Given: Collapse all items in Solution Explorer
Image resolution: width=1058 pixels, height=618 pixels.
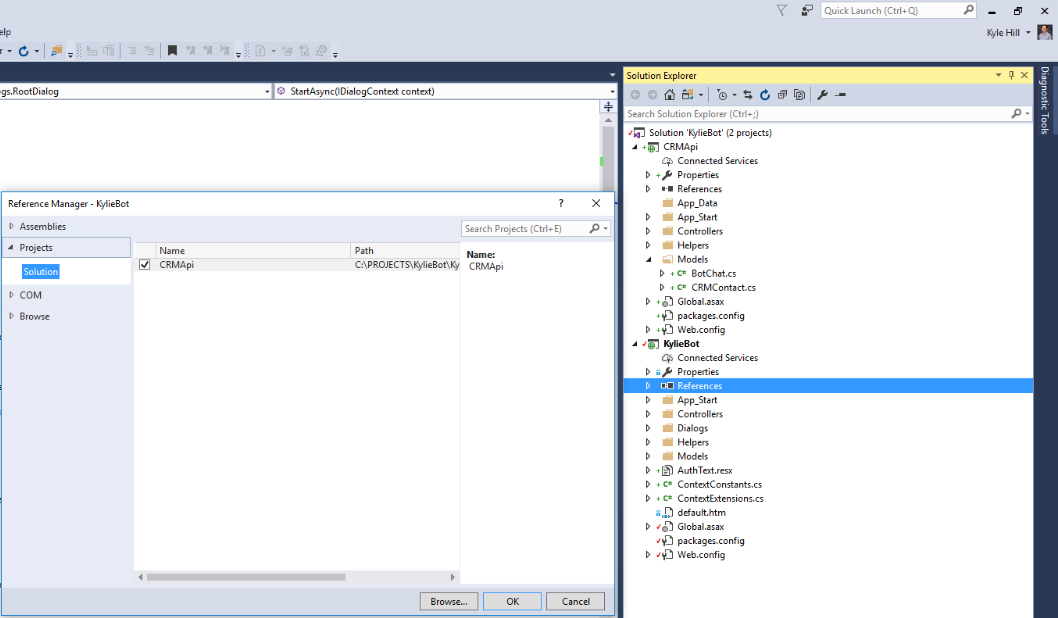Looking at the screenshot, I should point(782,94).
